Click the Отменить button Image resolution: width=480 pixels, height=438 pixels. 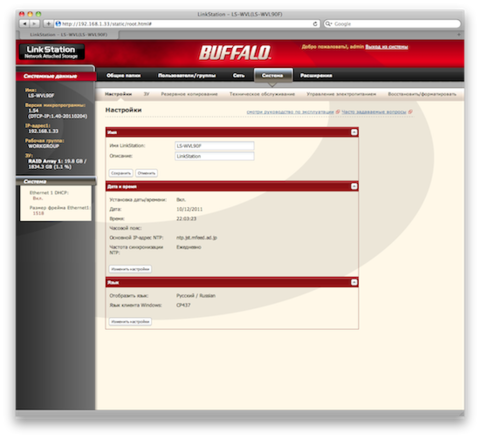(x=146, y=173)
